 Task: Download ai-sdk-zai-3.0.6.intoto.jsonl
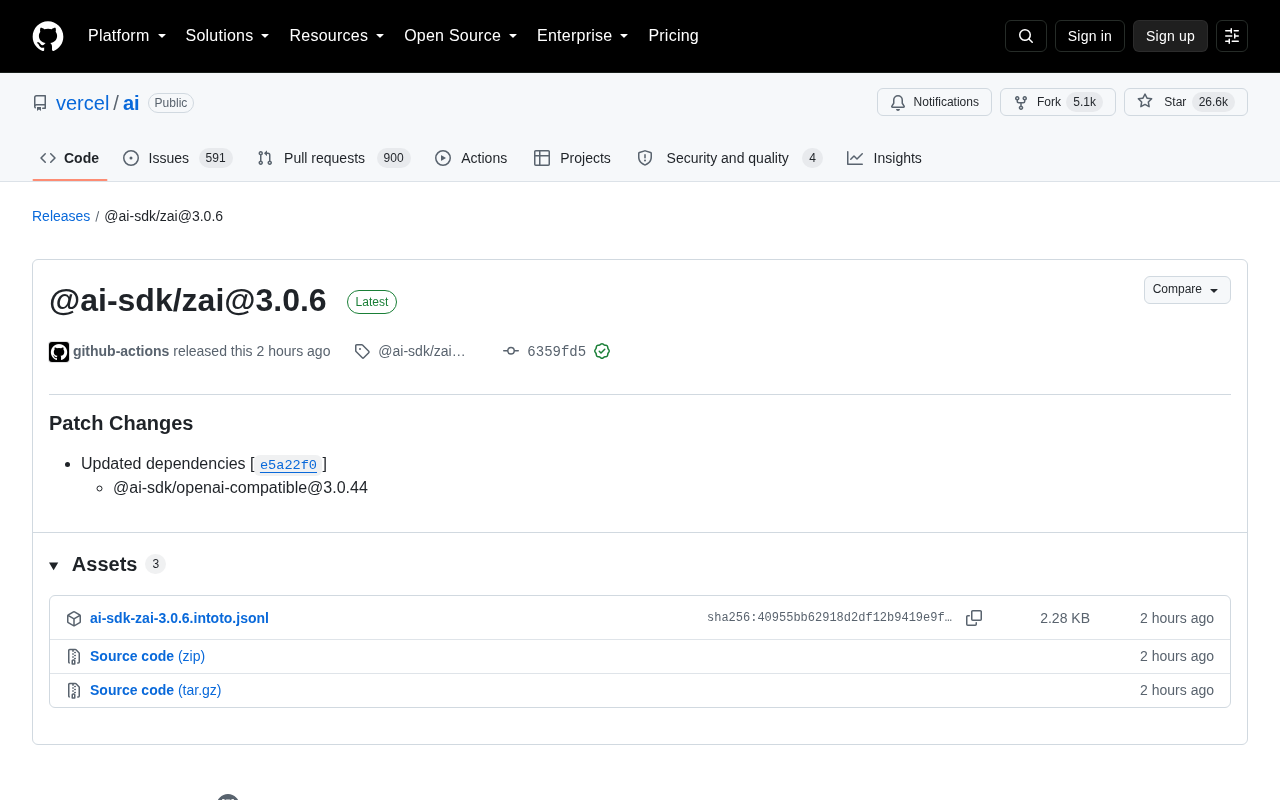coord(179,618)
